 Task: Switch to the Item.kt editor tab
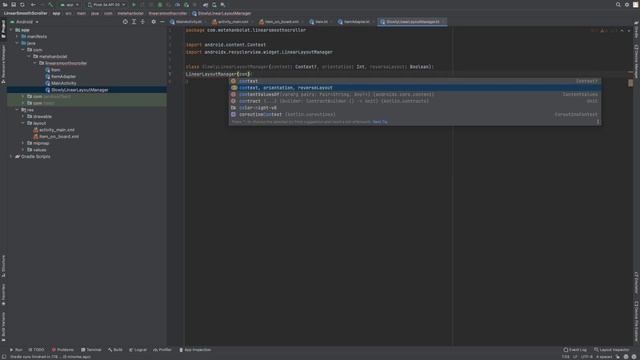tap(319, 22)
